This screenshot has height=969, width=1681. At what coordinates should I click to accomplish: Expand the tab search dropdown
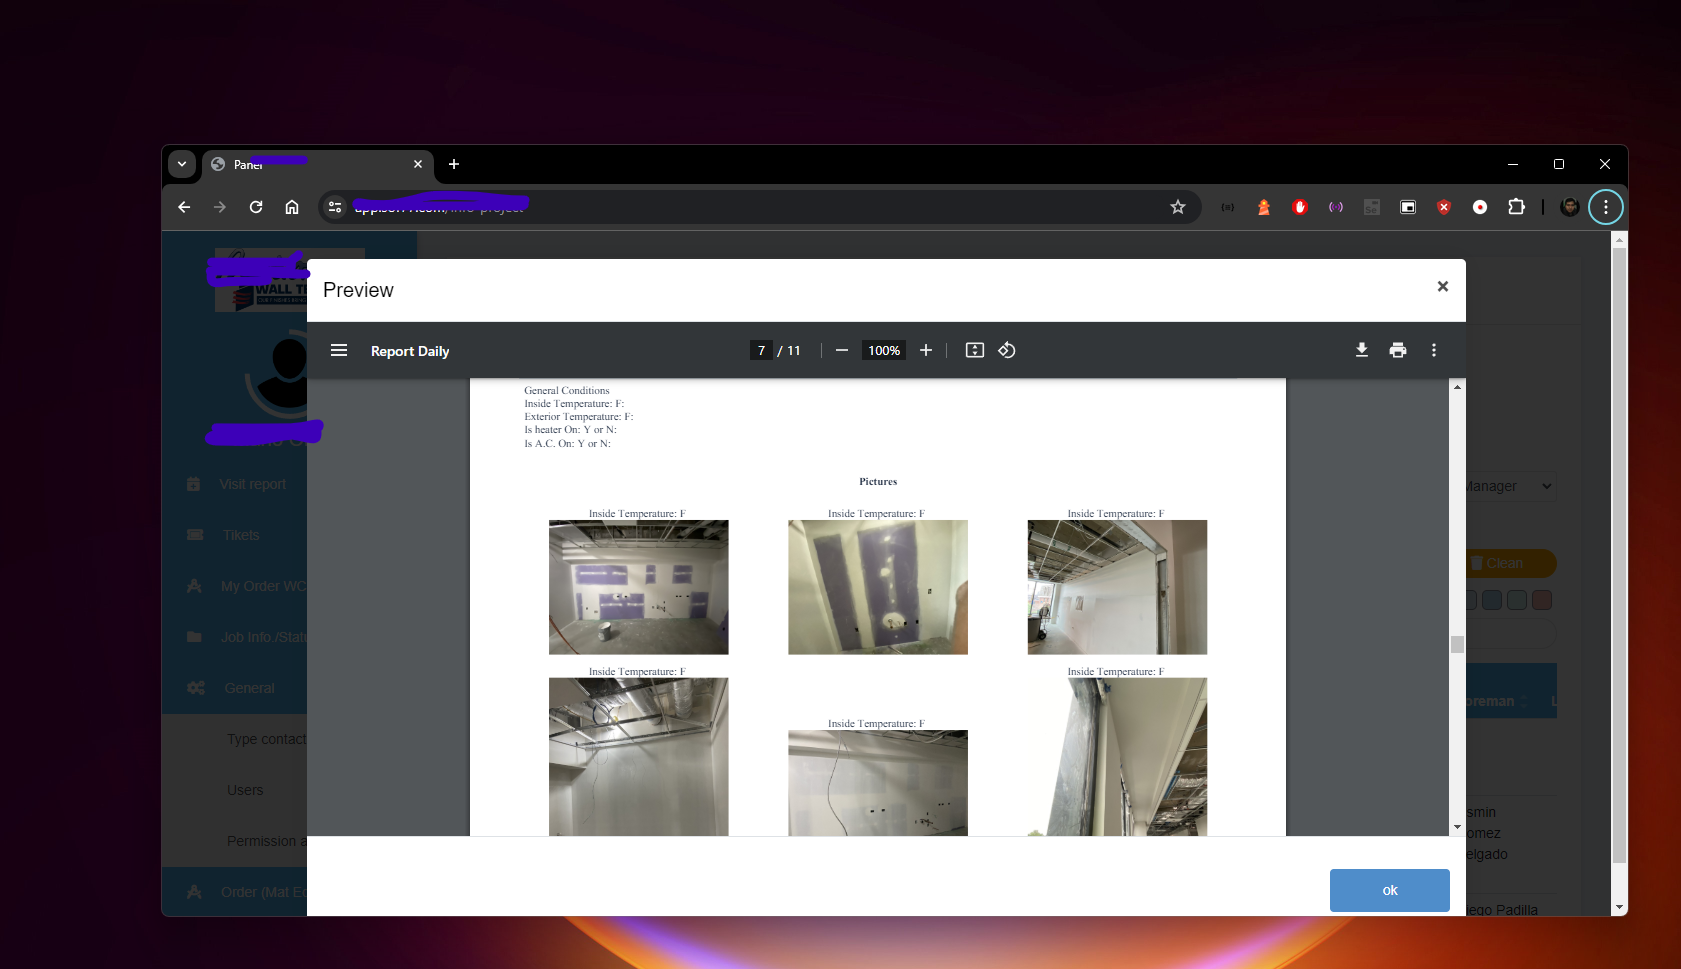182,164
